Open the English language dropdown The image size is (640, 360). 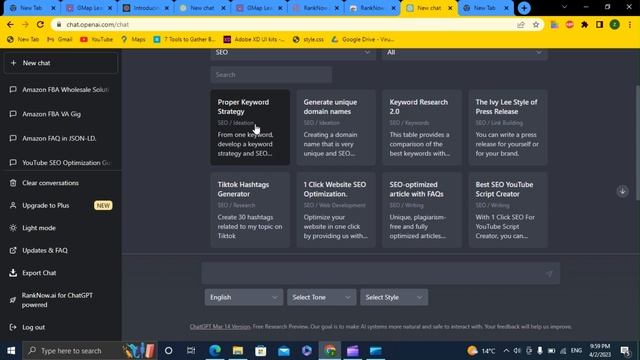pyautogui.click(x=244, y=297)
